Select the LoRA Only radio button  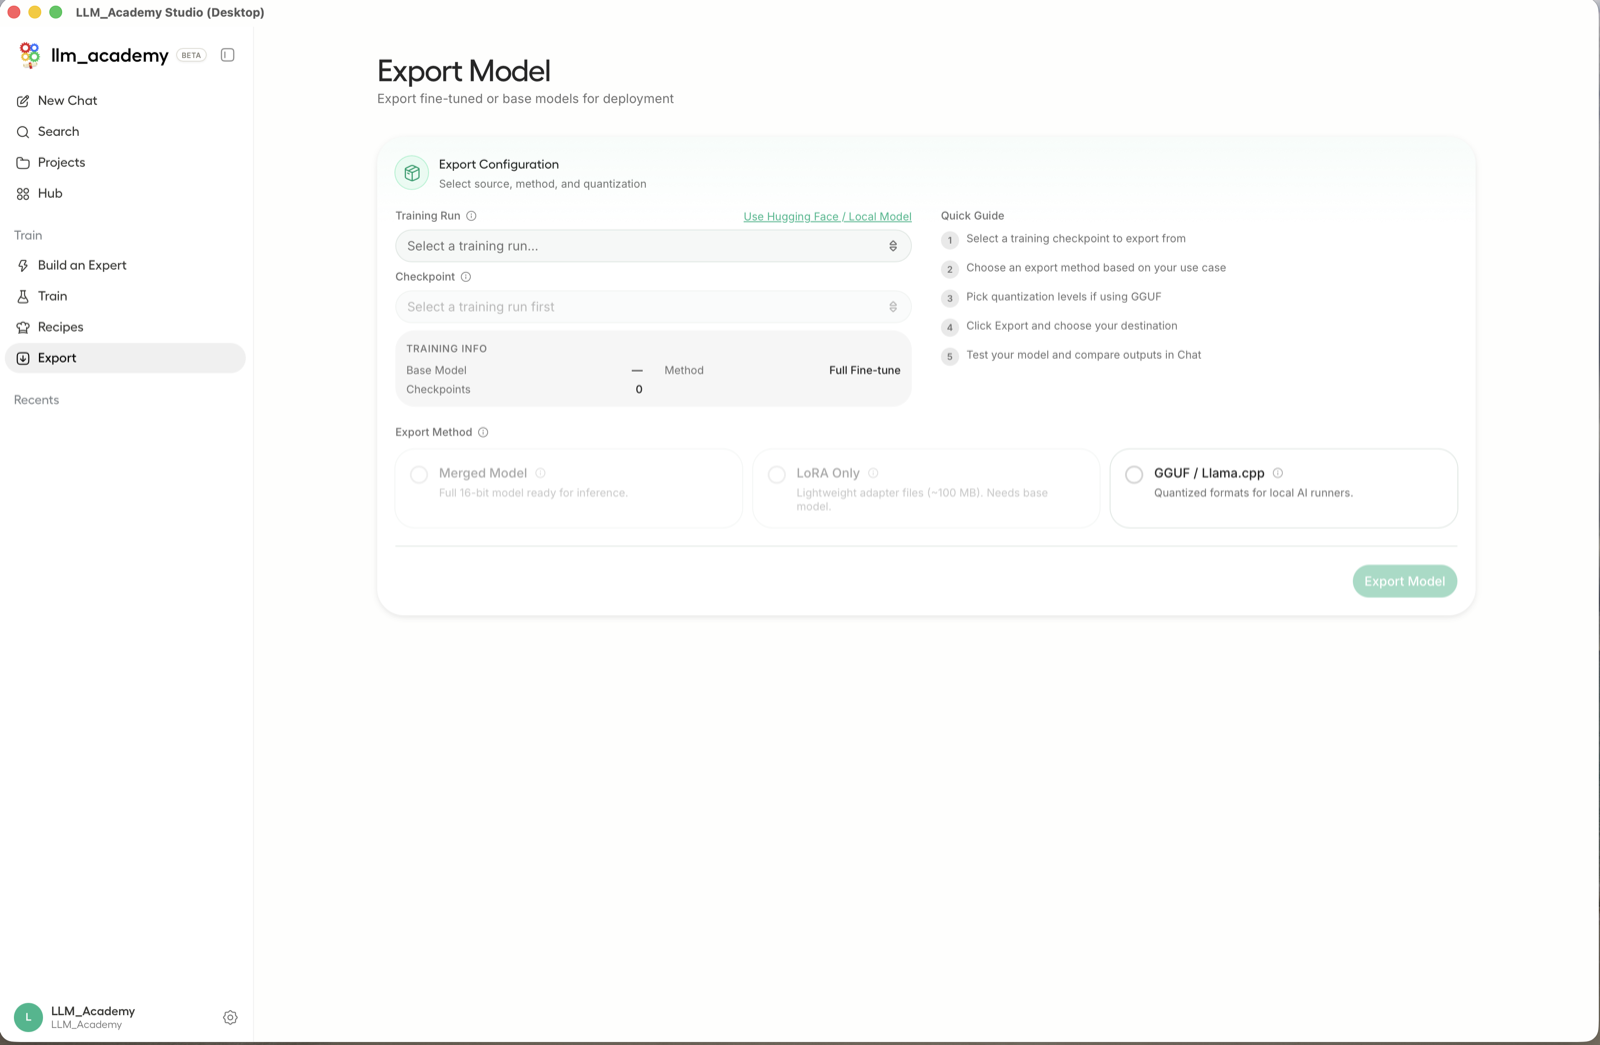777,475
